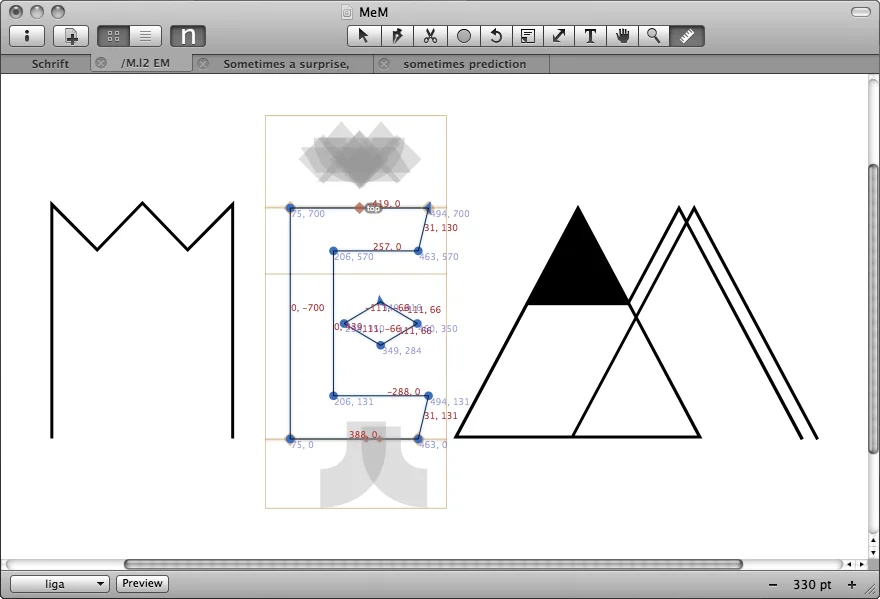Screen dimensions: 880x599
Task: Click the Preview button
Action: 142,584
